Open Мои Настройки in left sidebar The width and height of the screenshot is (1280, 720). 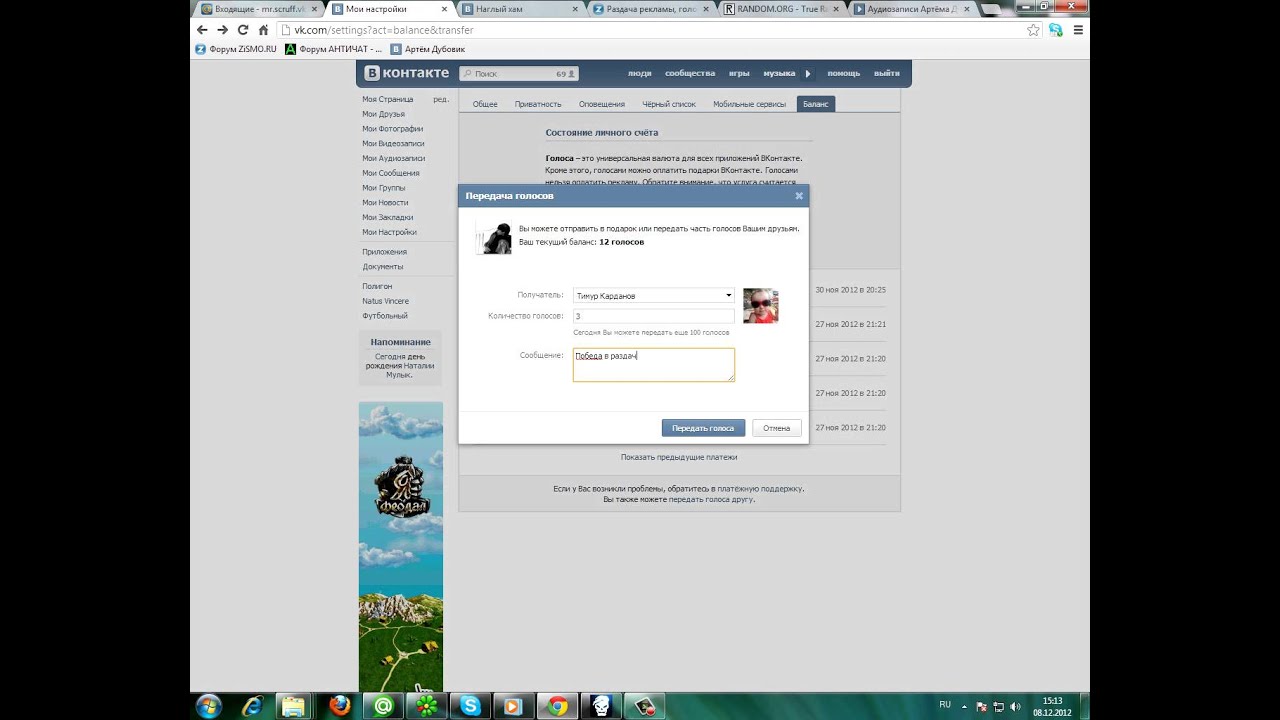coord(390,232)
